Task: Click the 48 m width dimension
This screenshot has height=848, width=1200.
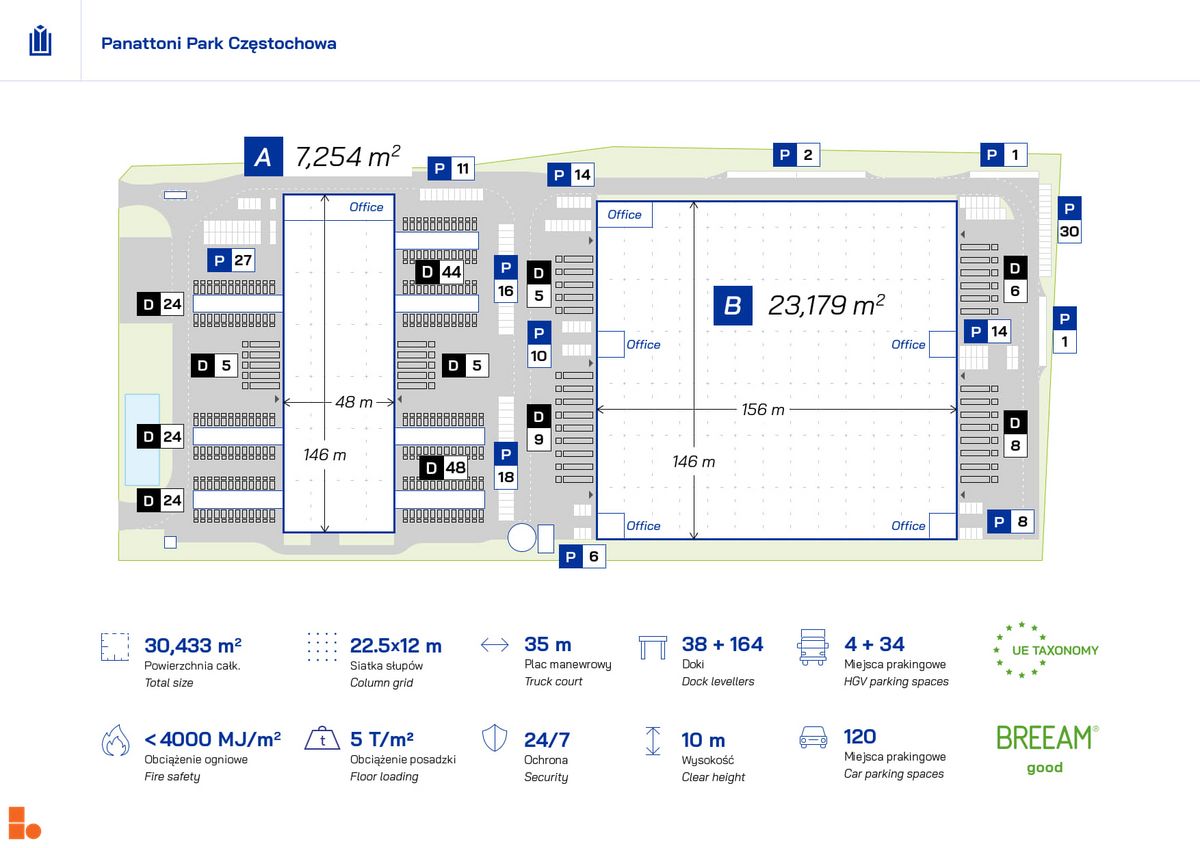Action: (x=353, y=402)
